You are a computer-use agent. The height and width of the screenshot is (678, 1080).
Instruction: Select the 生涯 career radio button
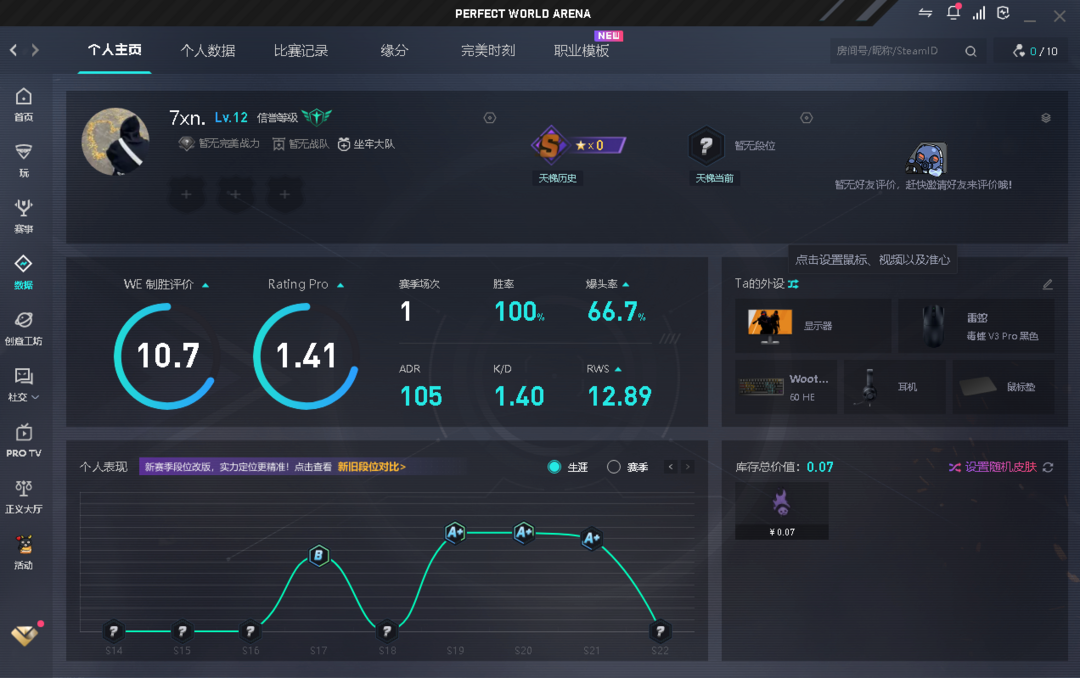point(555,467)
